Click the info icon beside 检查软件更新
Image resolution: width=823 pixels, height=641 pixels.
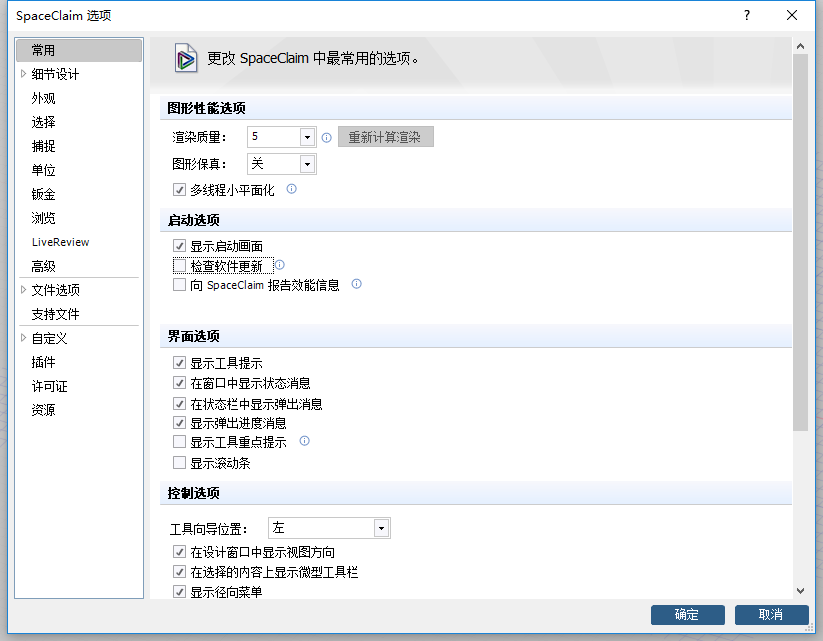[x=280, y=265]
